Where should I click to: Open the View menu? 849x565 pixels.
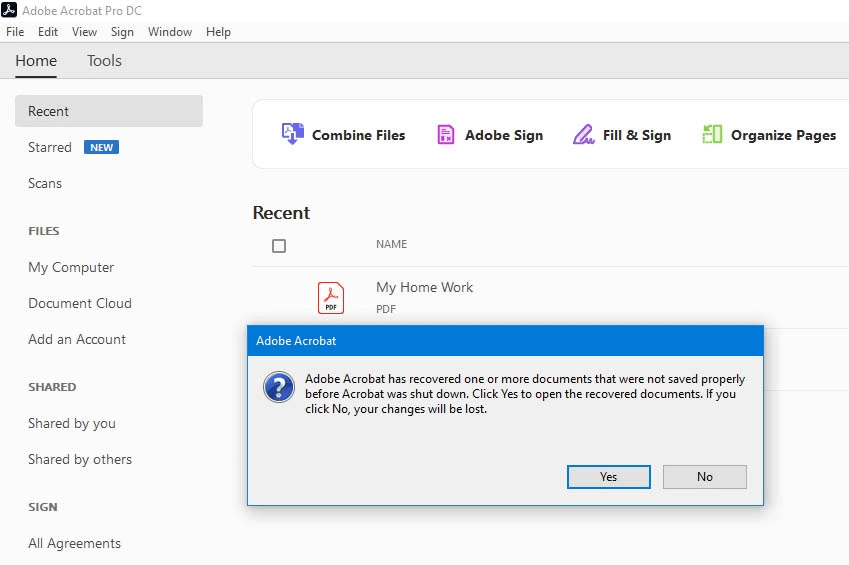pos(84,32)
